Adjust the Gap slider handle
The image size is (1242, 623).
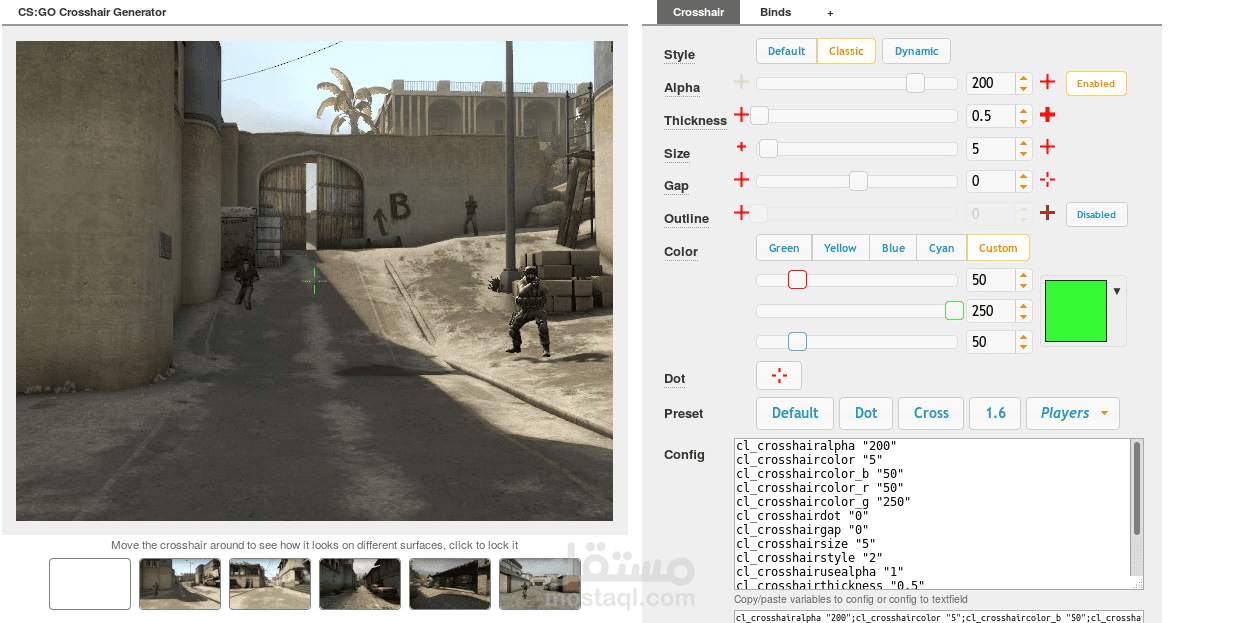tap(858, 181)
